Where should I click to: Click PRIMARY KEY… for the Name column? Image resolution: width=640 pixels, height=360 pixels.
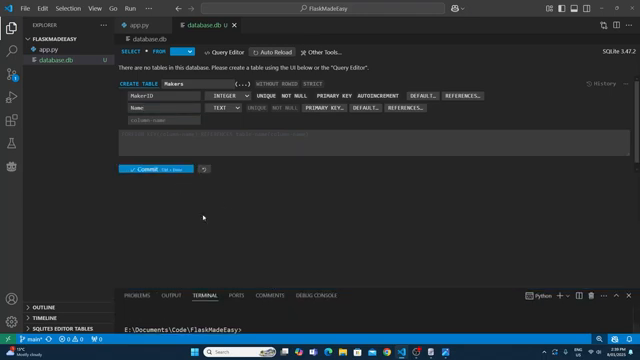point(324,108)
